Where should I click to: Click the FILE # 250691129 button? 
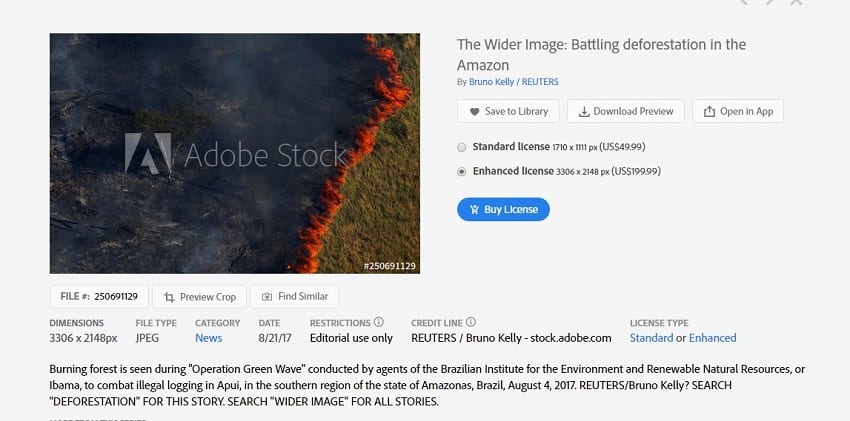coord(99,297)
